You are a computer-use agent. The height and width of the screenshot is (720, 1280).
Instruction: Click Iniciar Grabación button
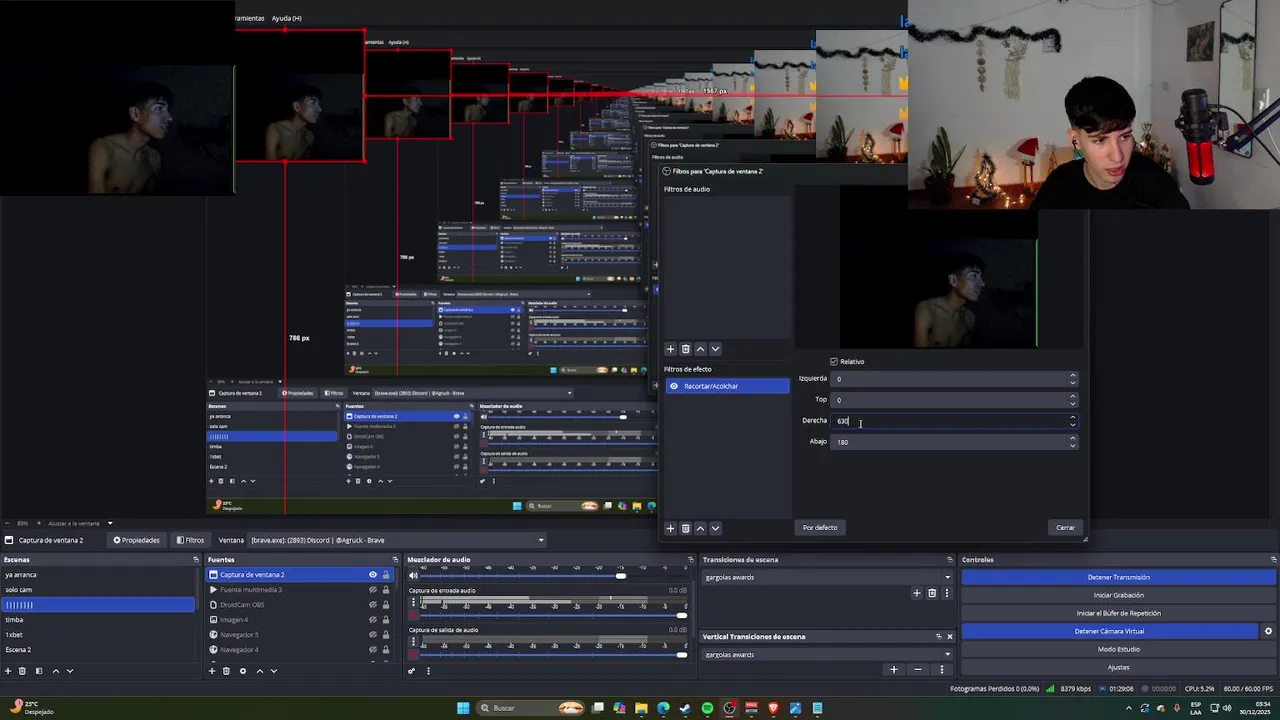(x=1118, y=595)
